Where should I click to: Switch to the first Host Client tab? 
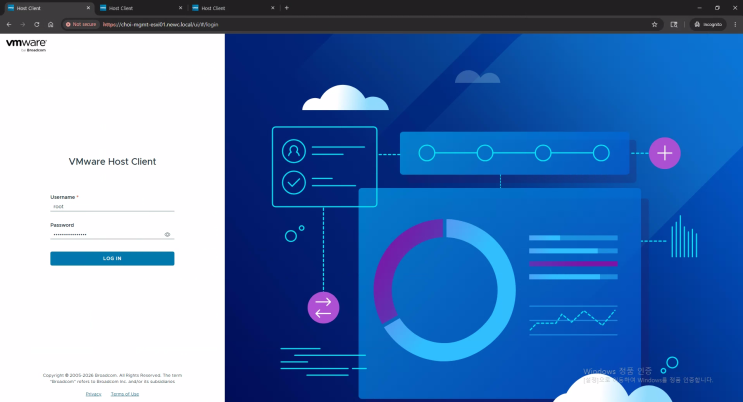tap(47, 8)
